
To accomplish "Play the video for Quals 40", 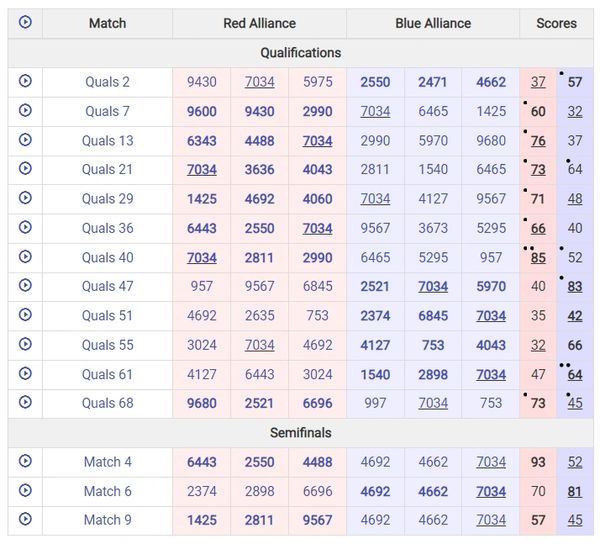I will tap(25, 257).
